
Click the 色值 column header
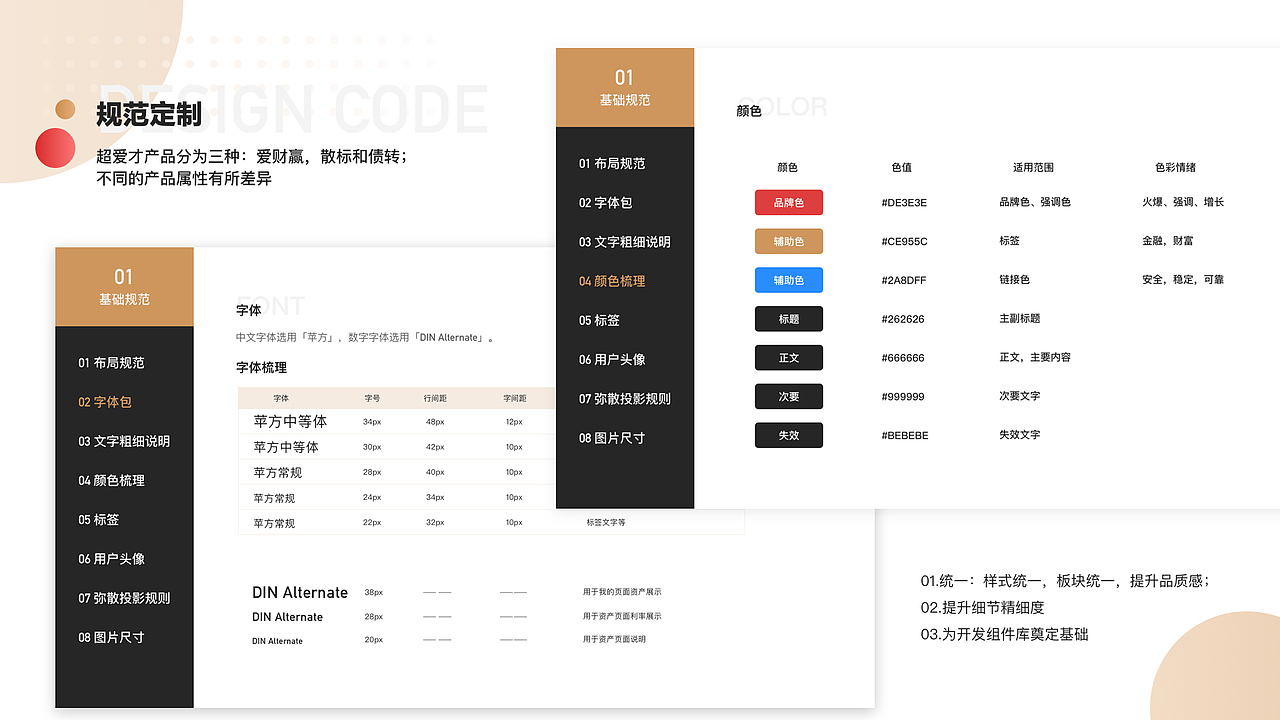pyautogui.click(x=901, y=167)
